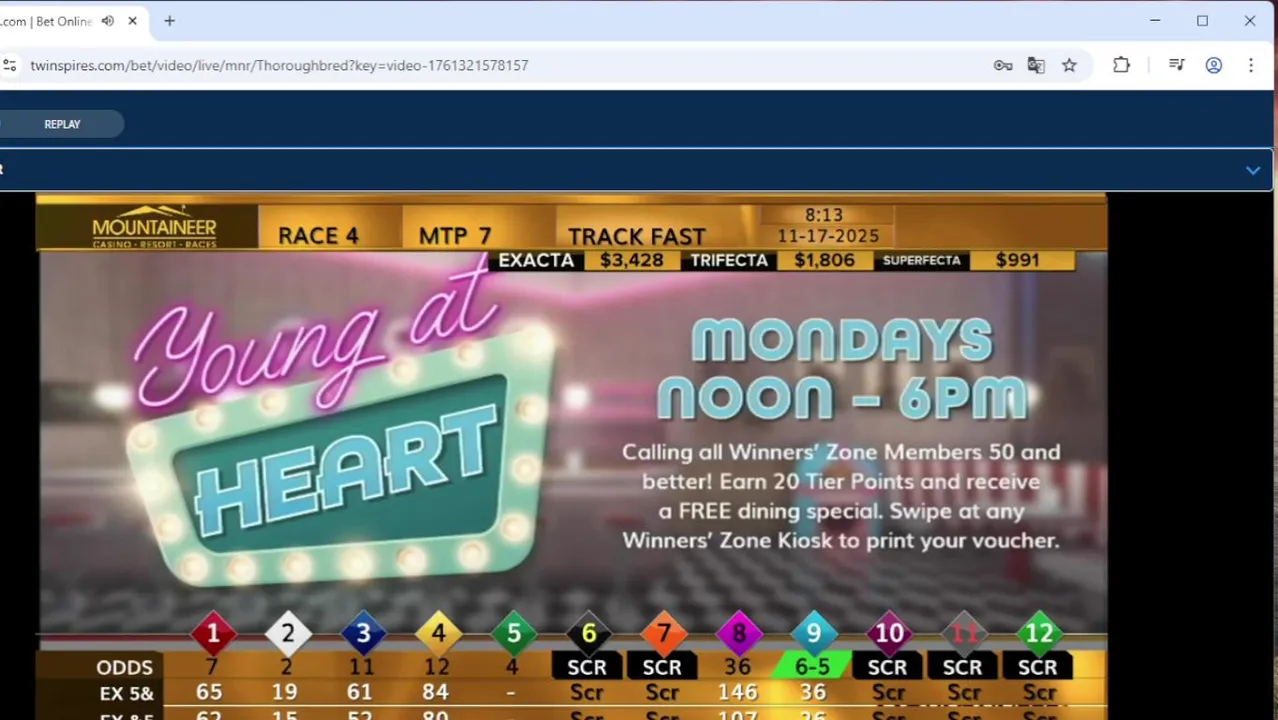
Task: Click horse number 6 black diamond
Action: (x=588, y=633)
